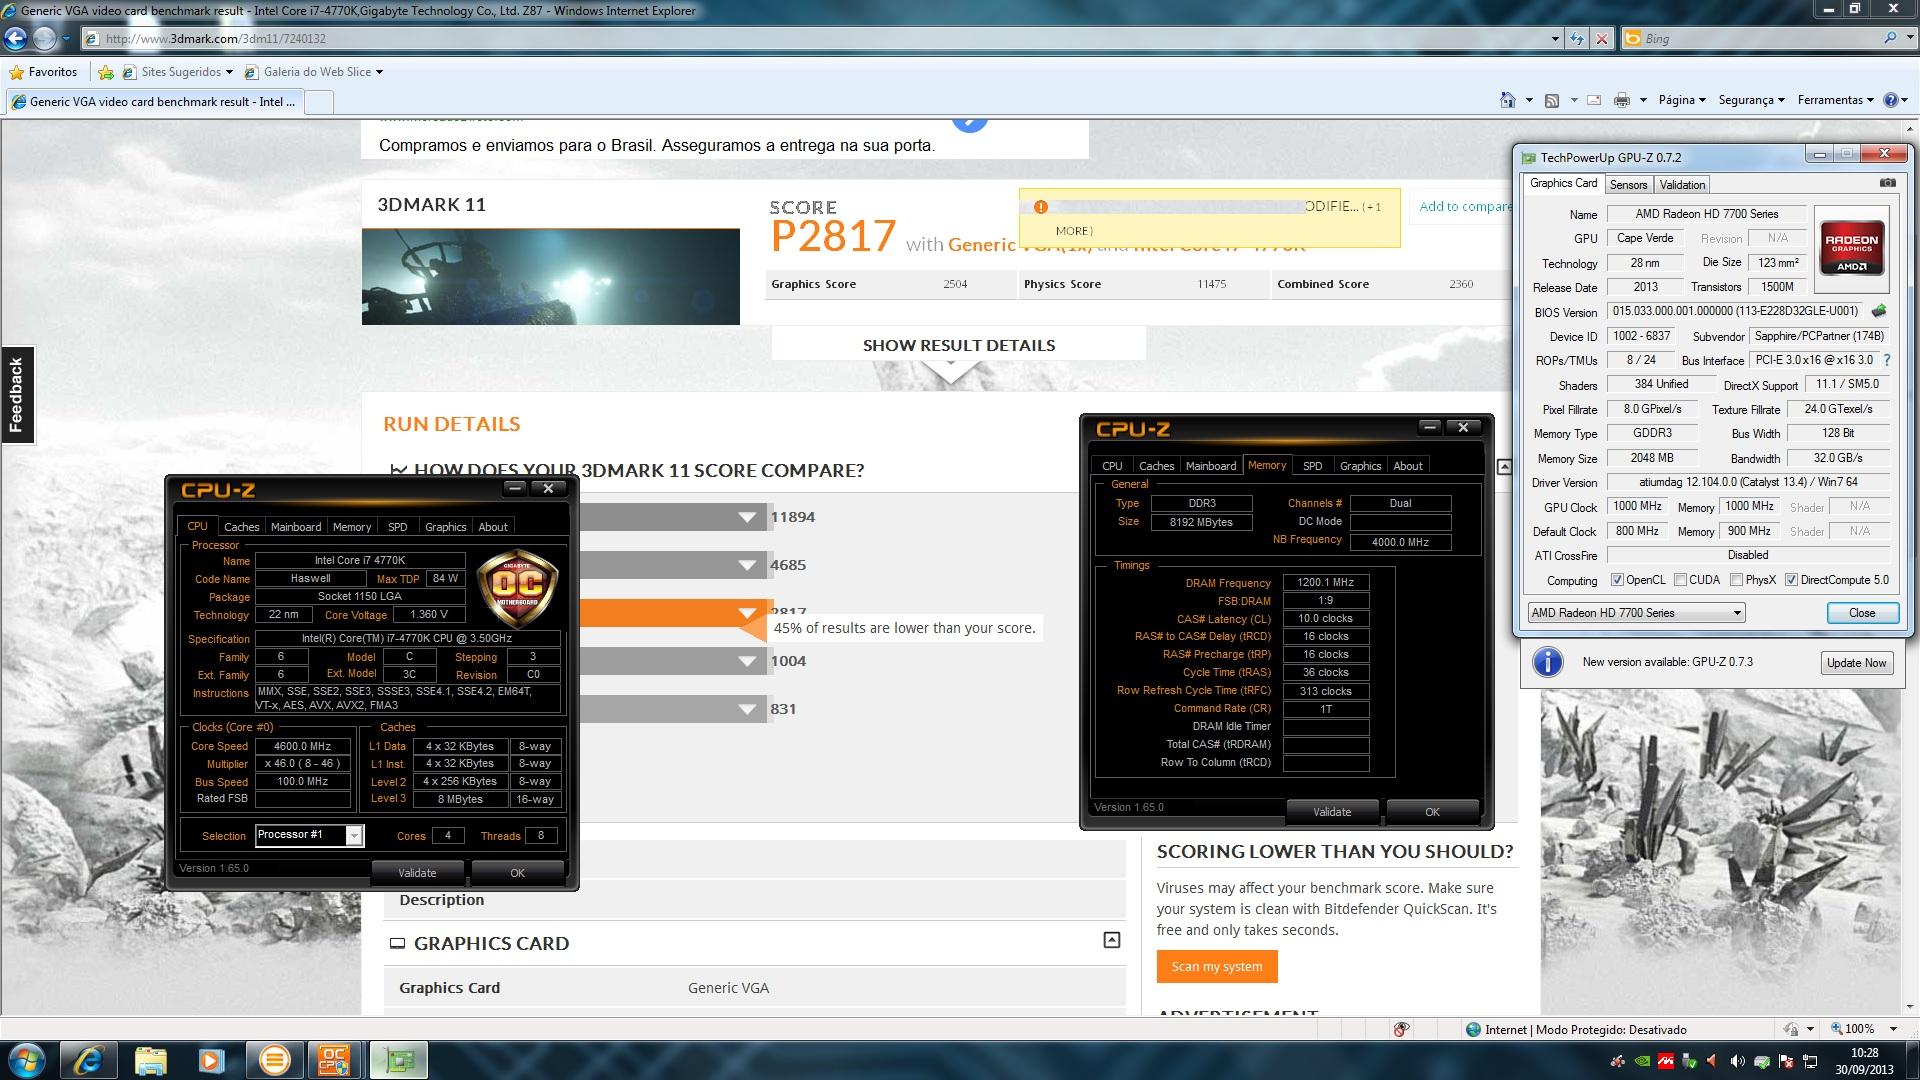Open SPD tab in CPU-Z Memory window
The width and height of the screenshot is (1920, 1080).
coord(1312,466)
